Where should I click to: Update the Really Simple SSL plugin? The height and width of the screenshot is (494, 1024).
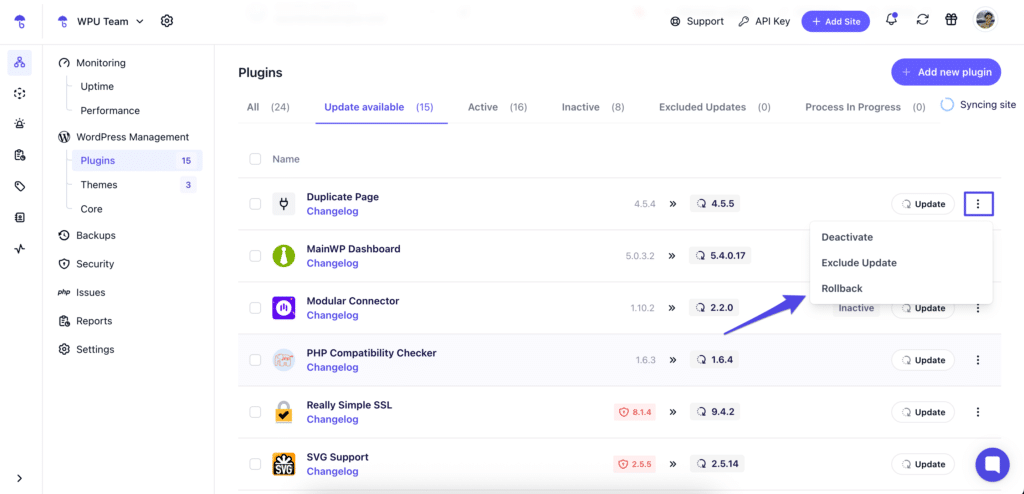coord(923,412)
